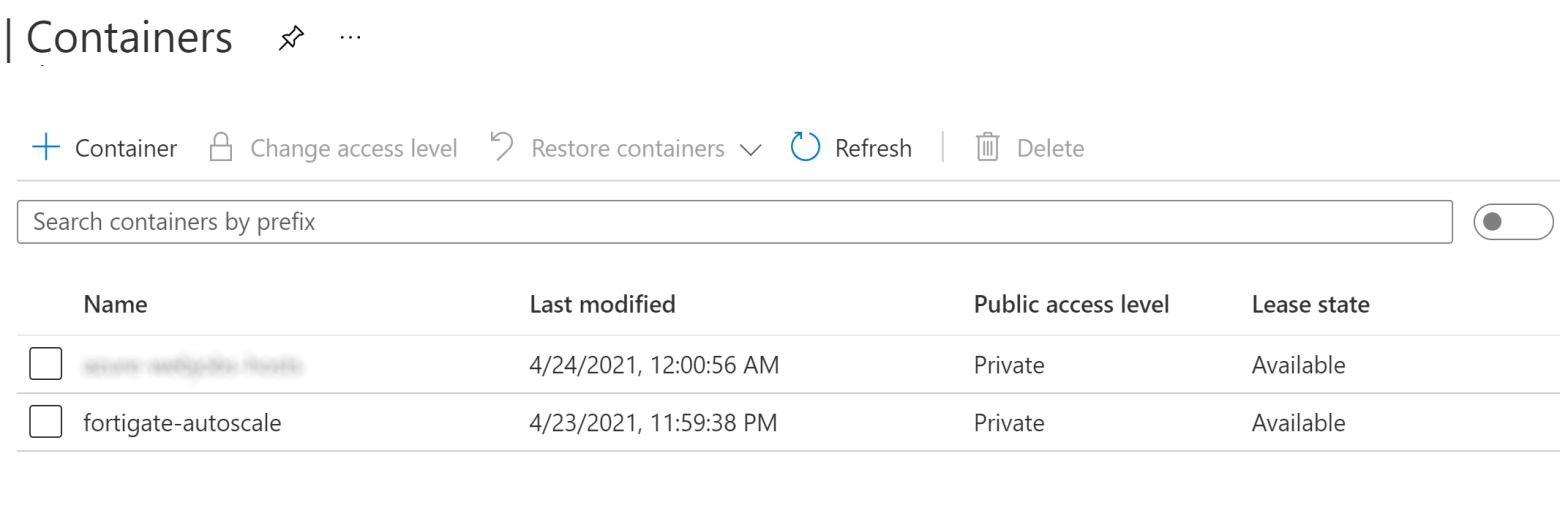Click the Refresh button label

click(873, 149)
